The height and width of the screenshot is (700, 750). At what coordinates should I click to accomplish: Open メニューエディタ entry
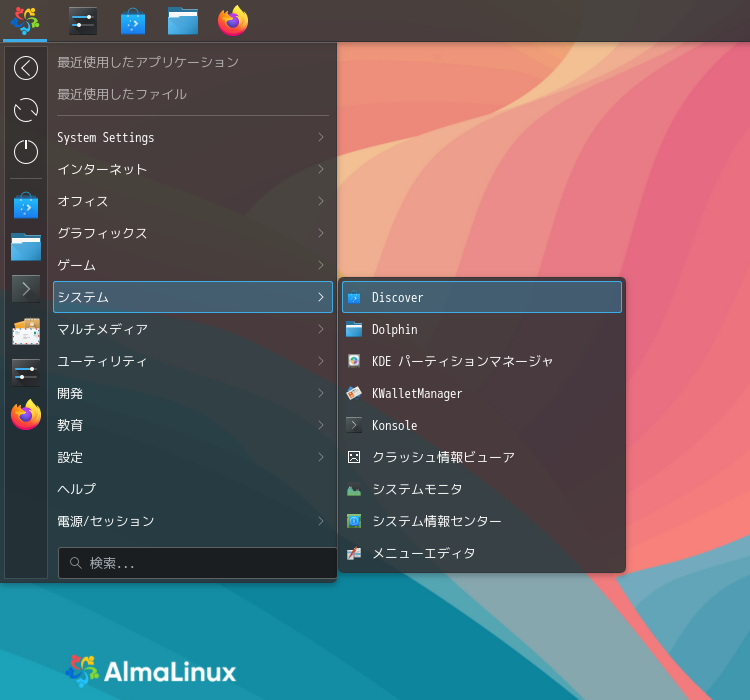pyautogui.click(x=482, y=553)
